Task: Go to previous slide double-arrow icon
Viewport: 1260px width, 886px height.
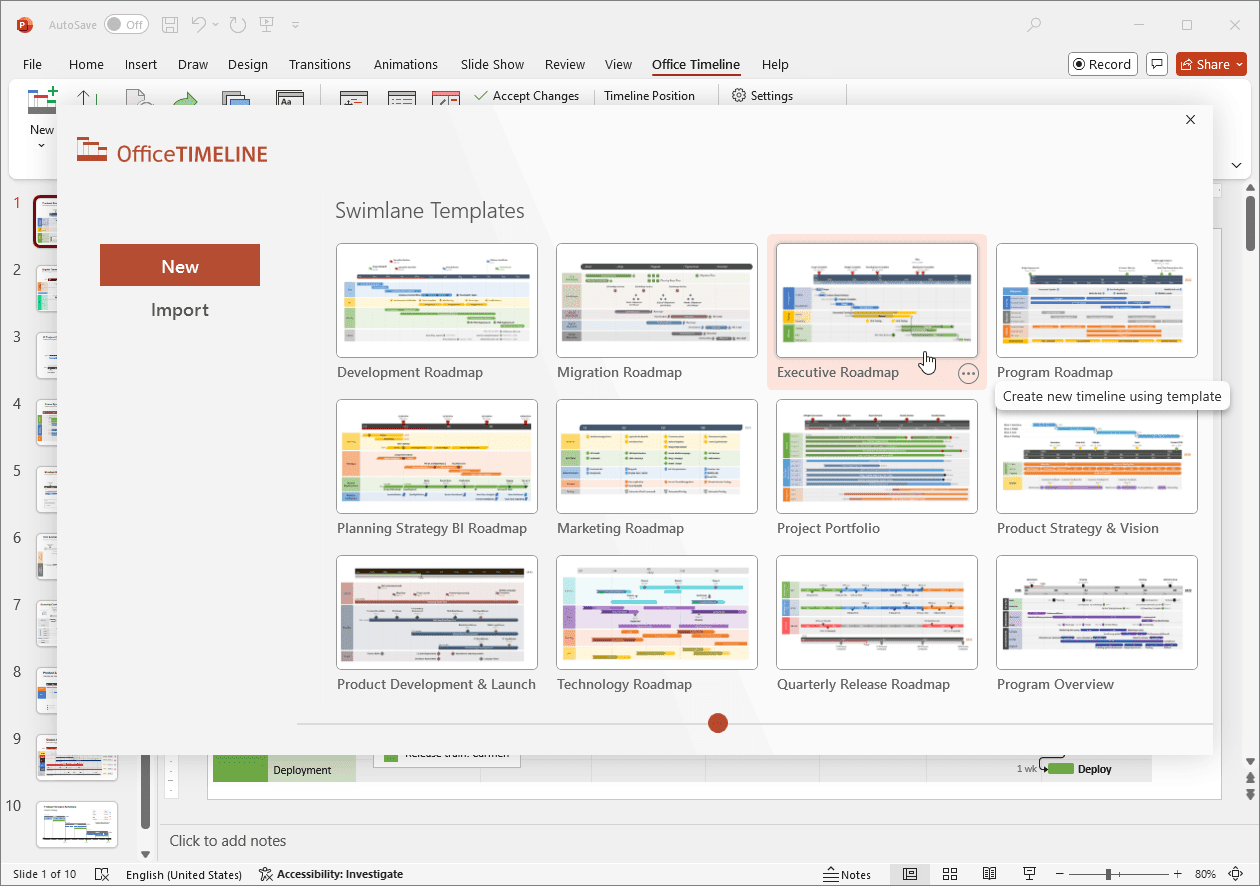Action: pos(1250,777)
